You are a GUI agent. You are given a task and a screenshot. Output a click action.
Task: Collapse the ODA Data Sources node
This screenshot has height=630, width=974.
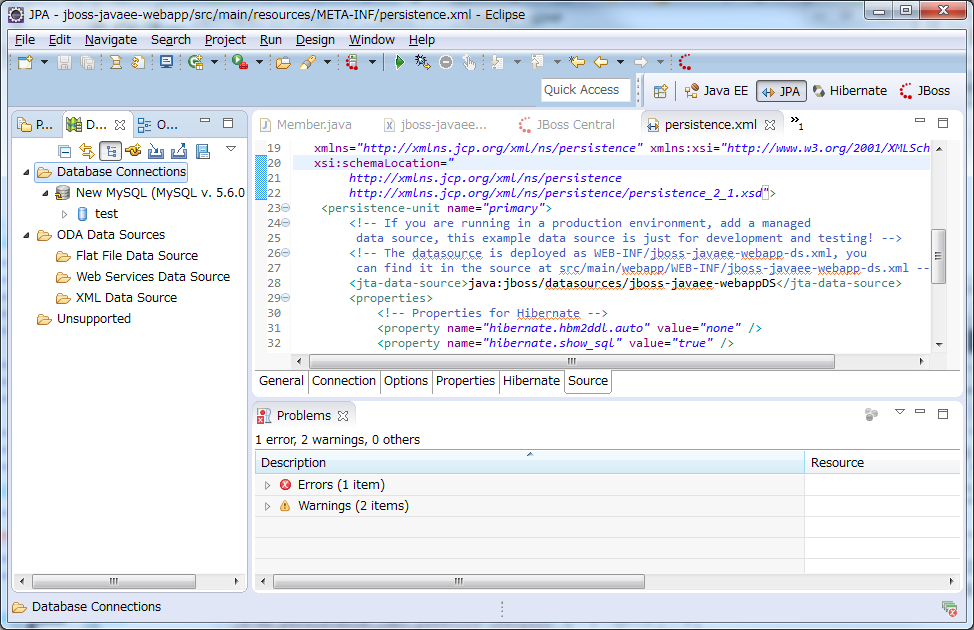tap(26, 235)
